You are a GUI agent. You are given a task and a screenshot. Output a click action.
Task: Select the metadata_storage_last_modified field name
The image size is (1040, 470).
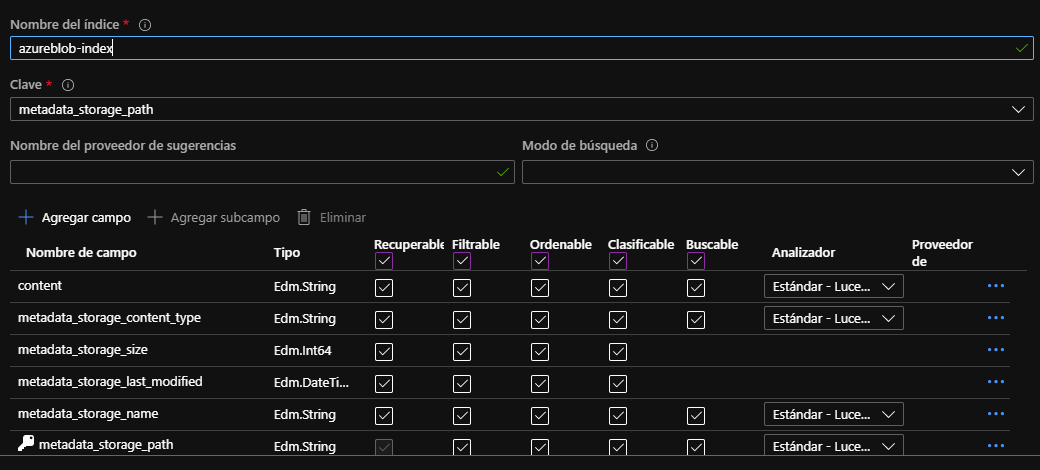(110, 381)
